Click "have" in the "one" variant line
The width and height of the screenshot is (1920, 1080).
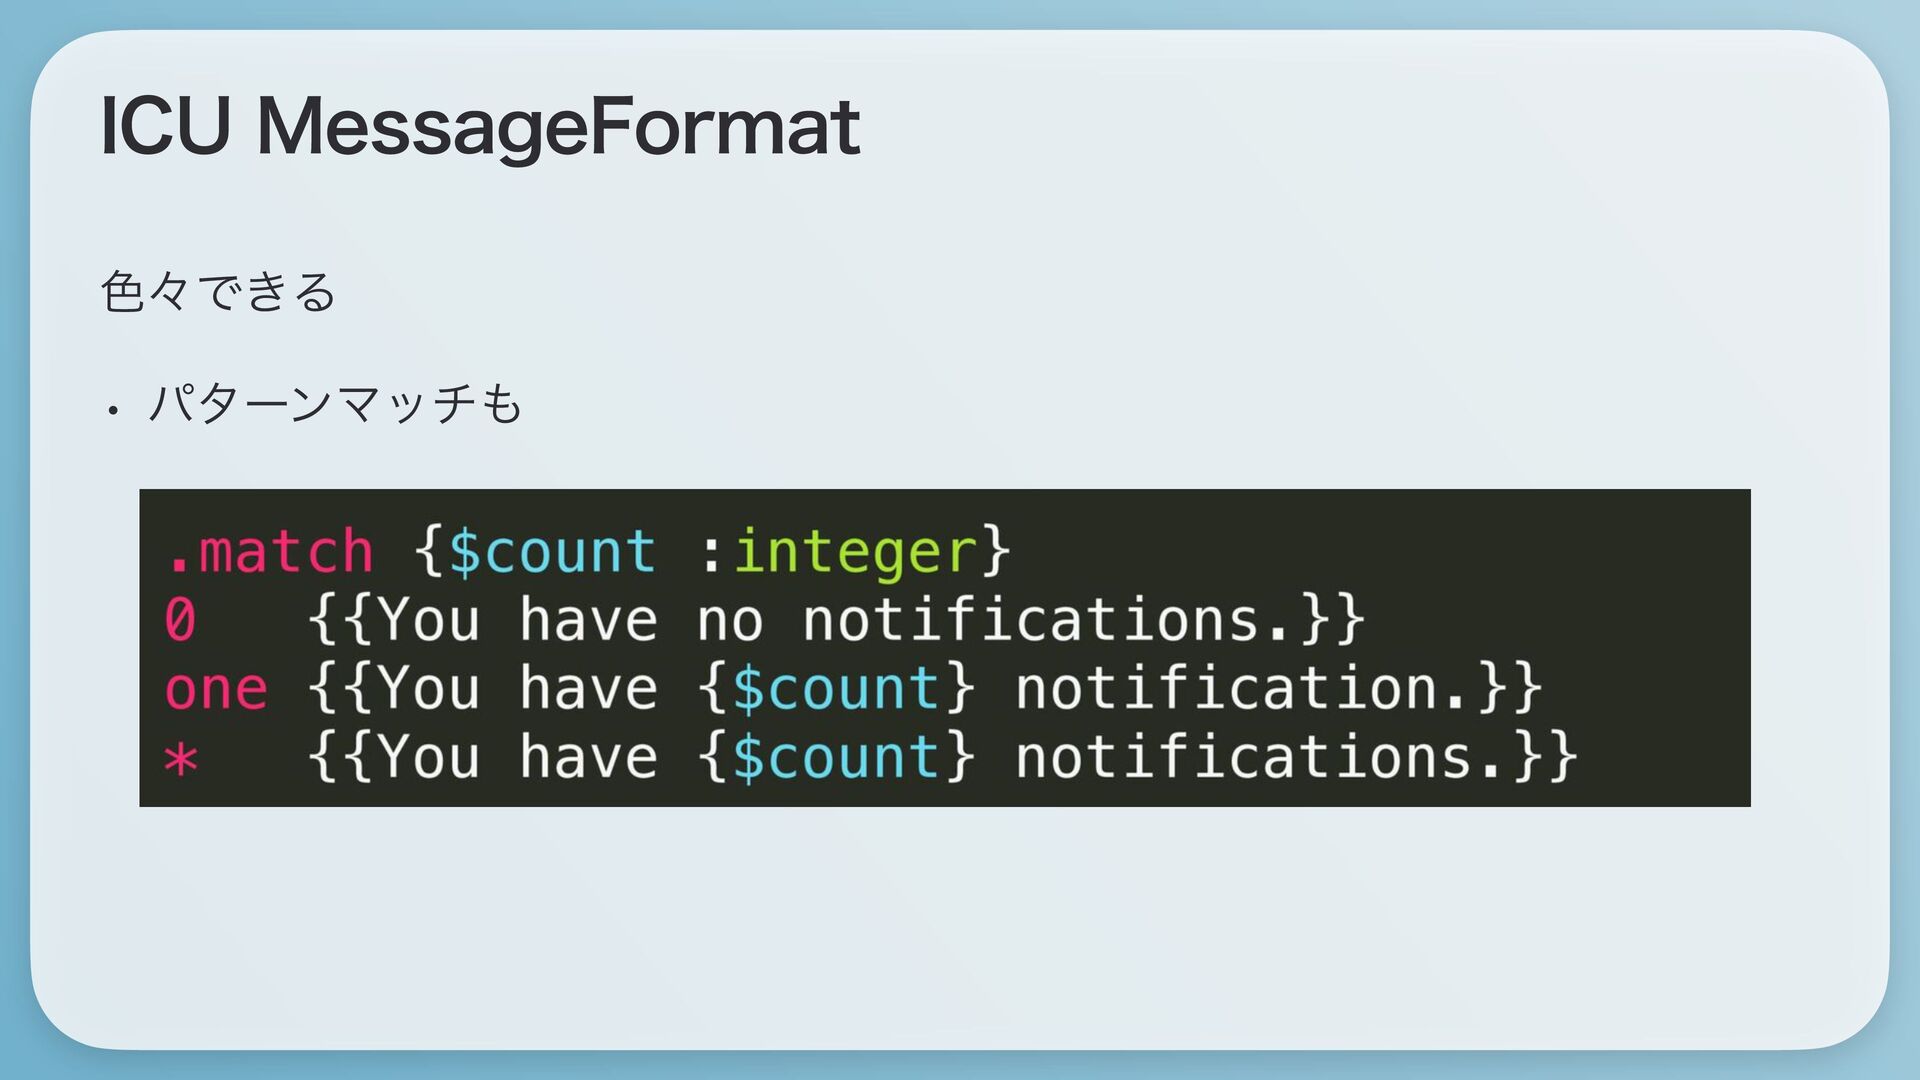pyautogui.click(x=588, y=689)
